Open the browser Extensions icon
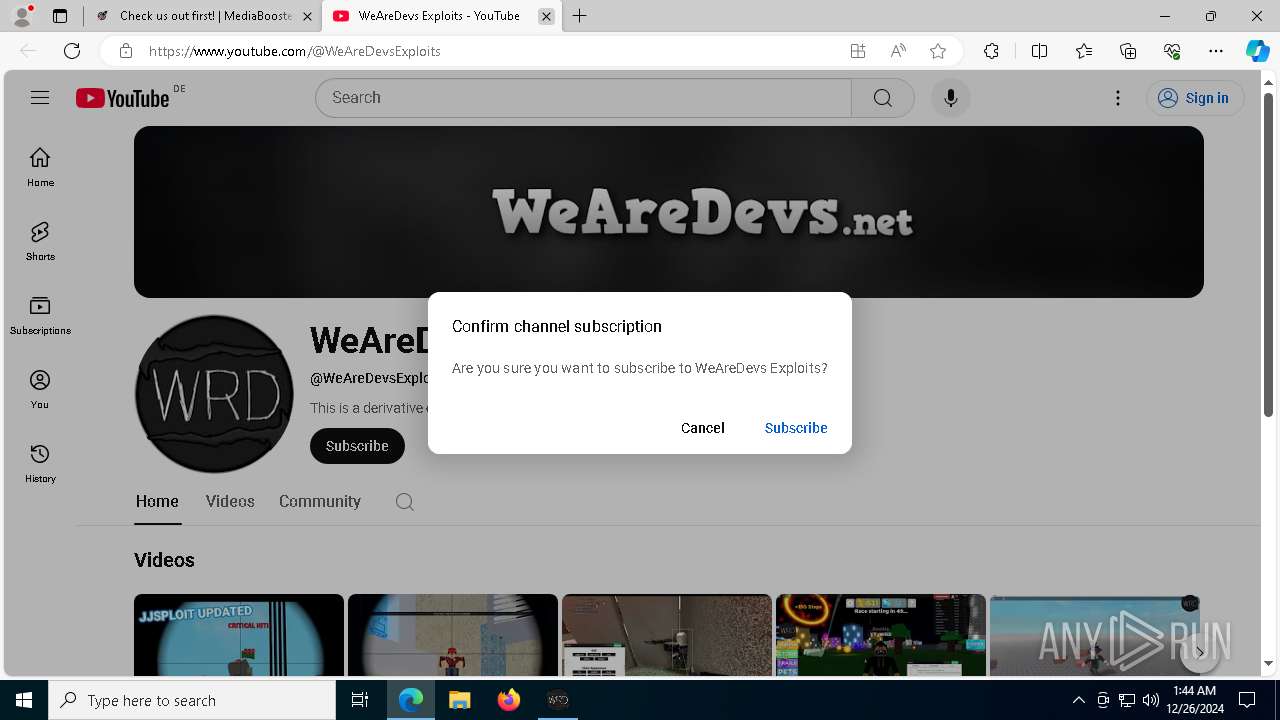 coord(991,51)
